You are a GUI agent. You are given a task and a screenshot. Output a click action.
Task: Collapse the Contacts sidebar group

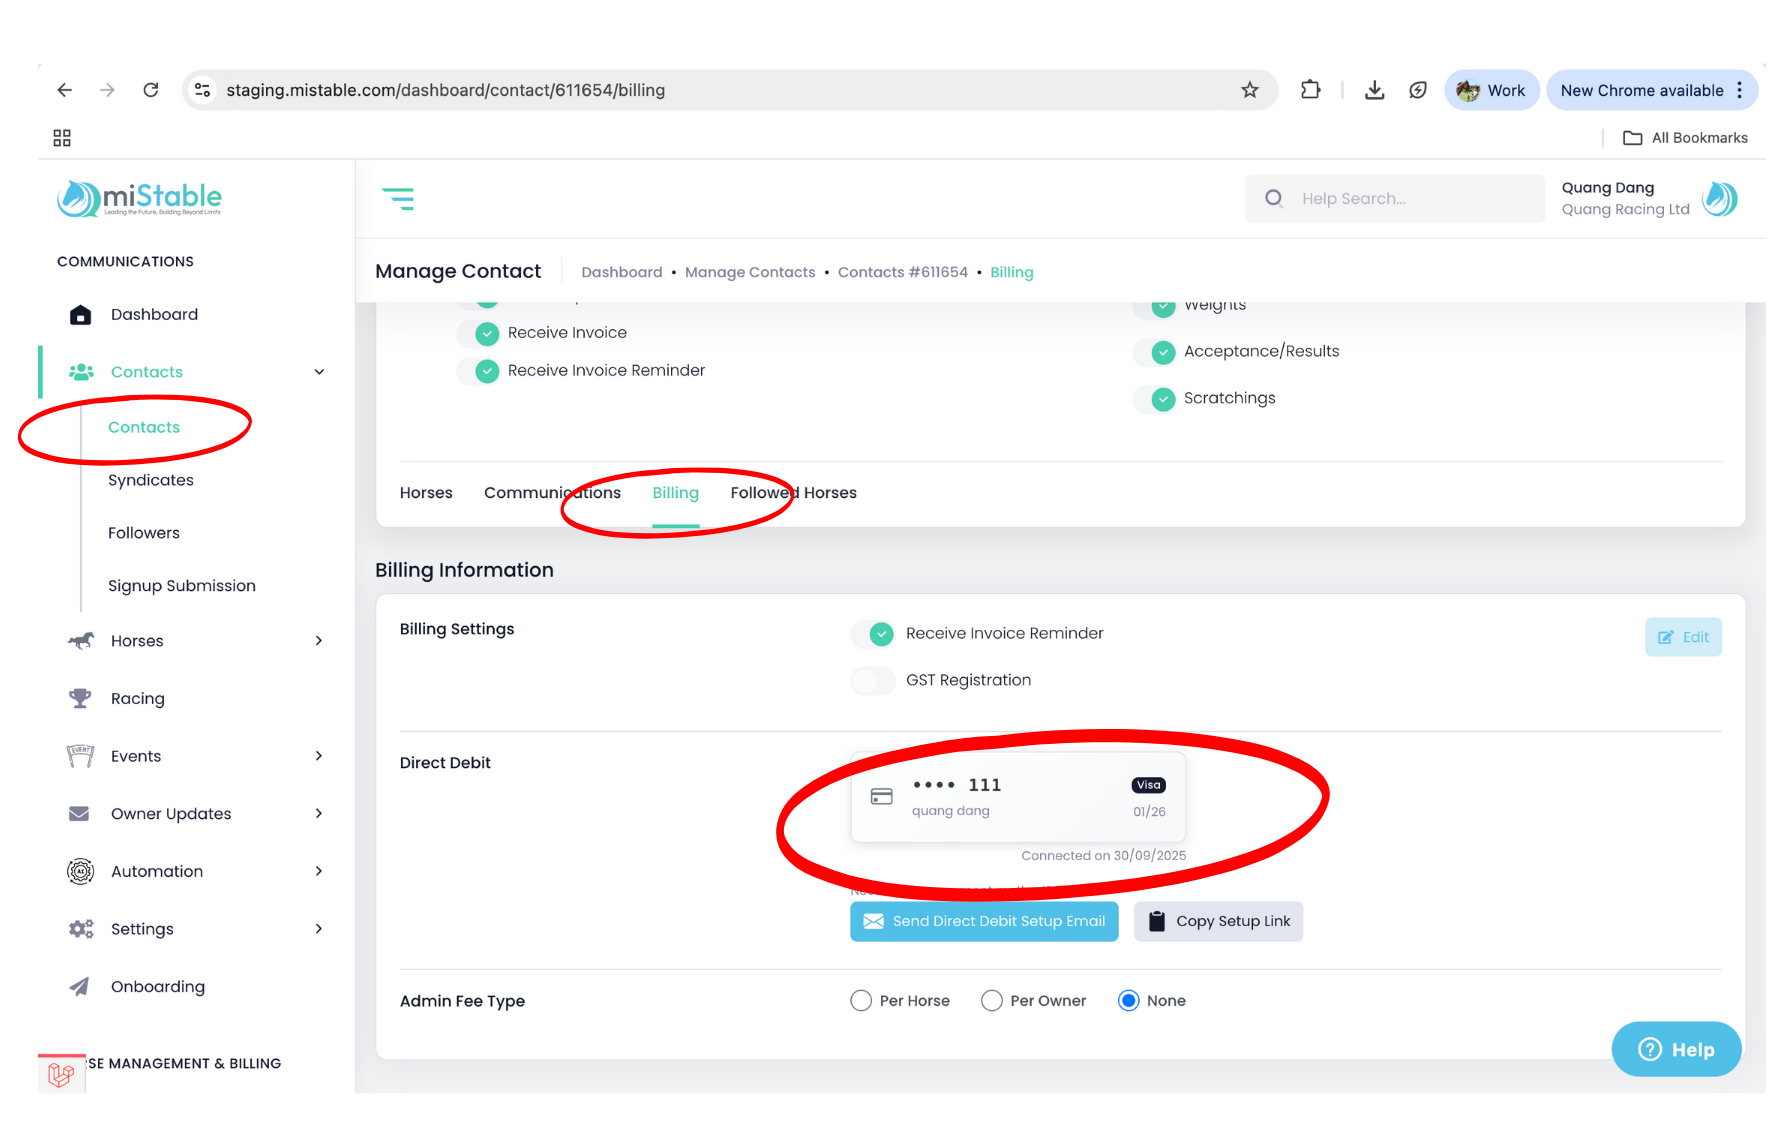click(319, 372)
